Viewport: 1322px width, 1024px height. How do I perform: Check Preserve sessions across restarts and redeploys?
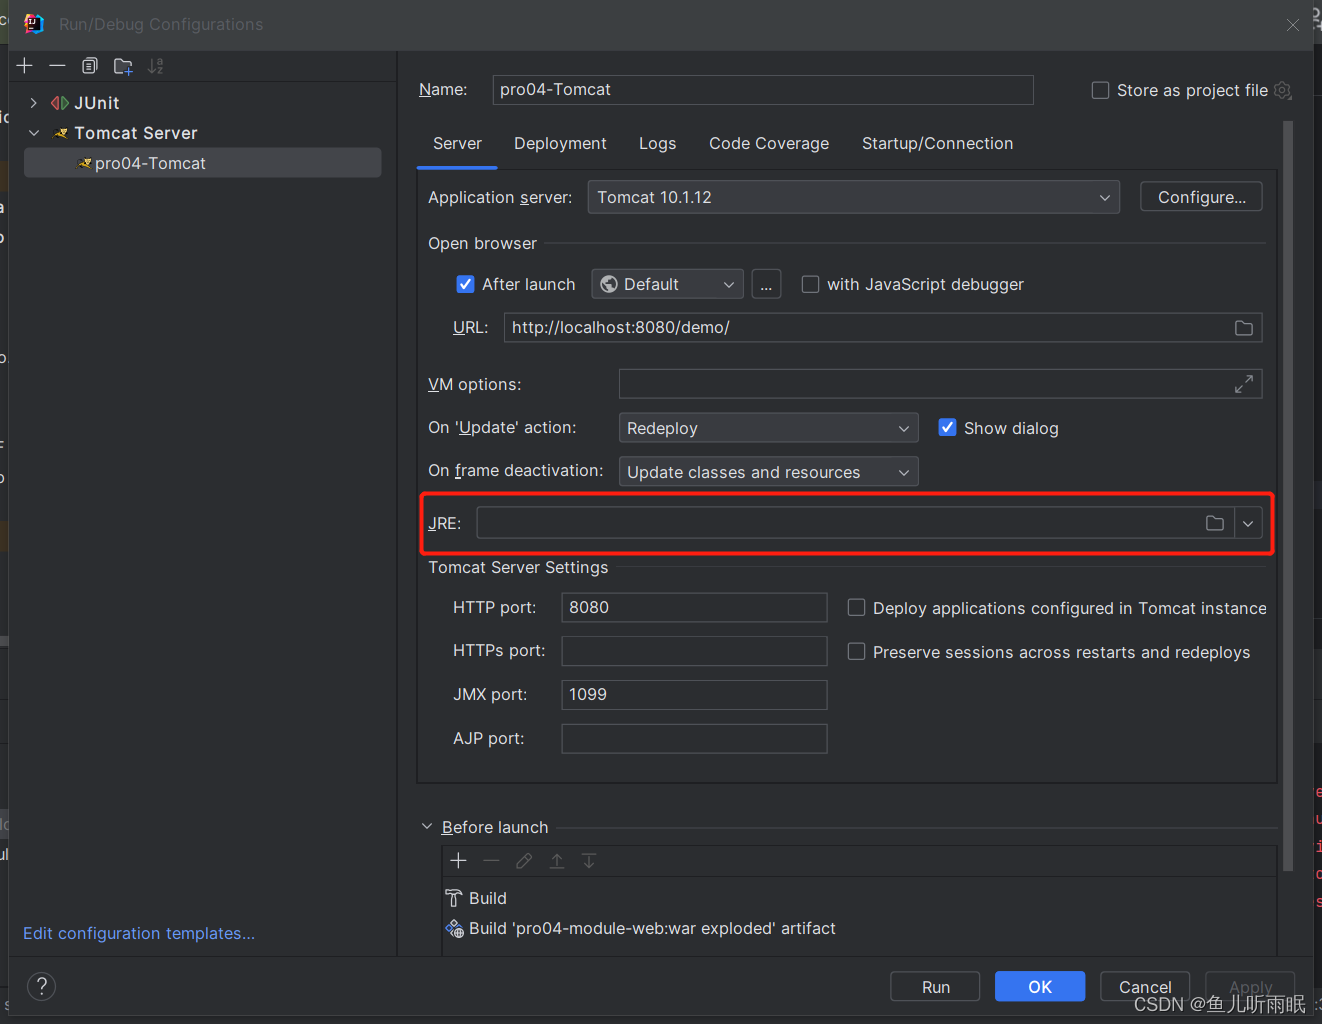point(856,651)
